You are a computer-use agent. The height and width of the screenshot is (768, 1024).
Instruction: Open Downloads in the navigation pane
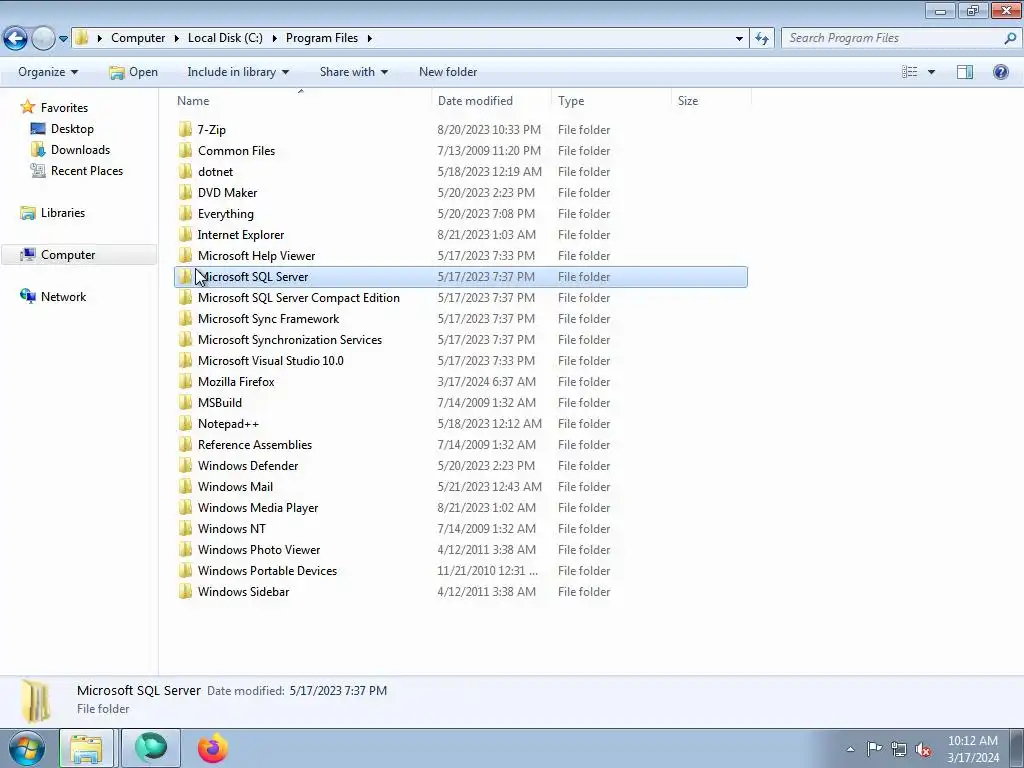coord(71,150)
